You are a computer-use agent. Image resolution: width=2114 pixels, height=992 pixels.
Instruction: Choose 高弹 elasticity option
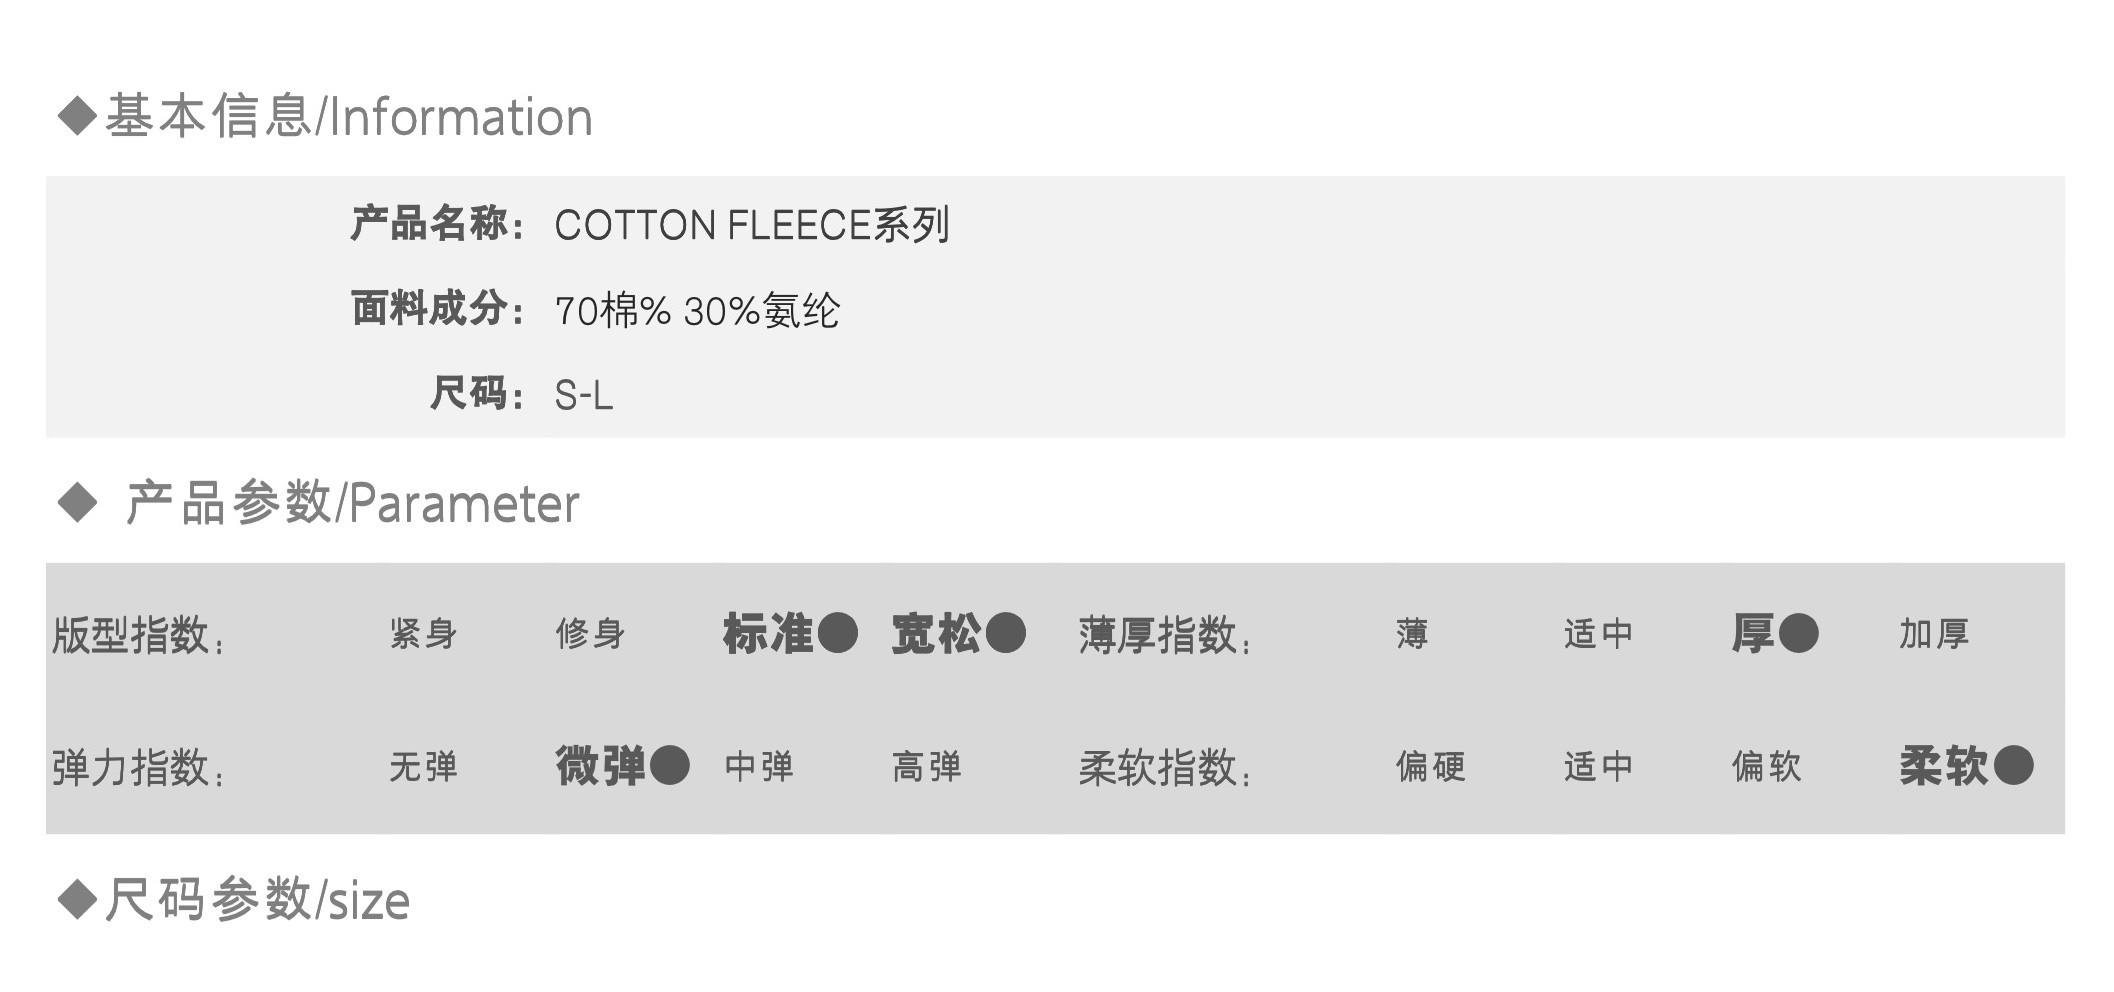tap(926, 767)
